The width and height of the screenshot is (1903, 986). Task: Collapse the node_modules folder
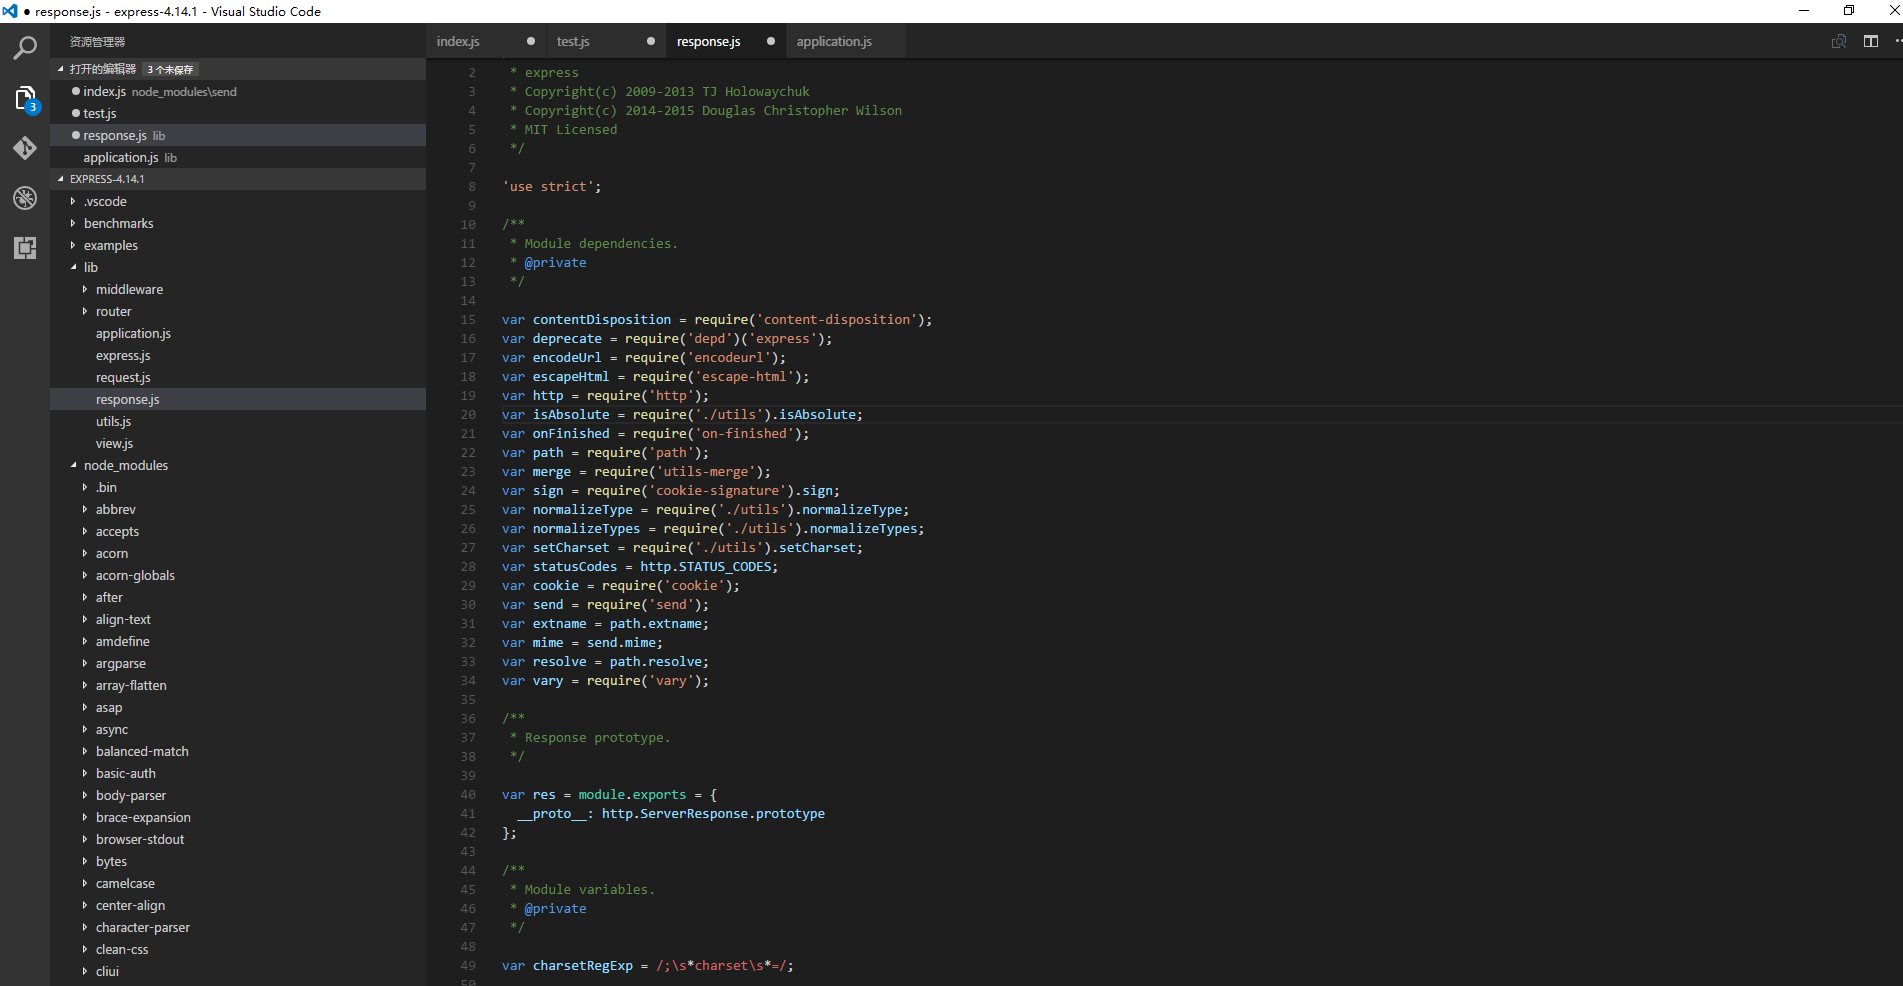pos(238,465)
